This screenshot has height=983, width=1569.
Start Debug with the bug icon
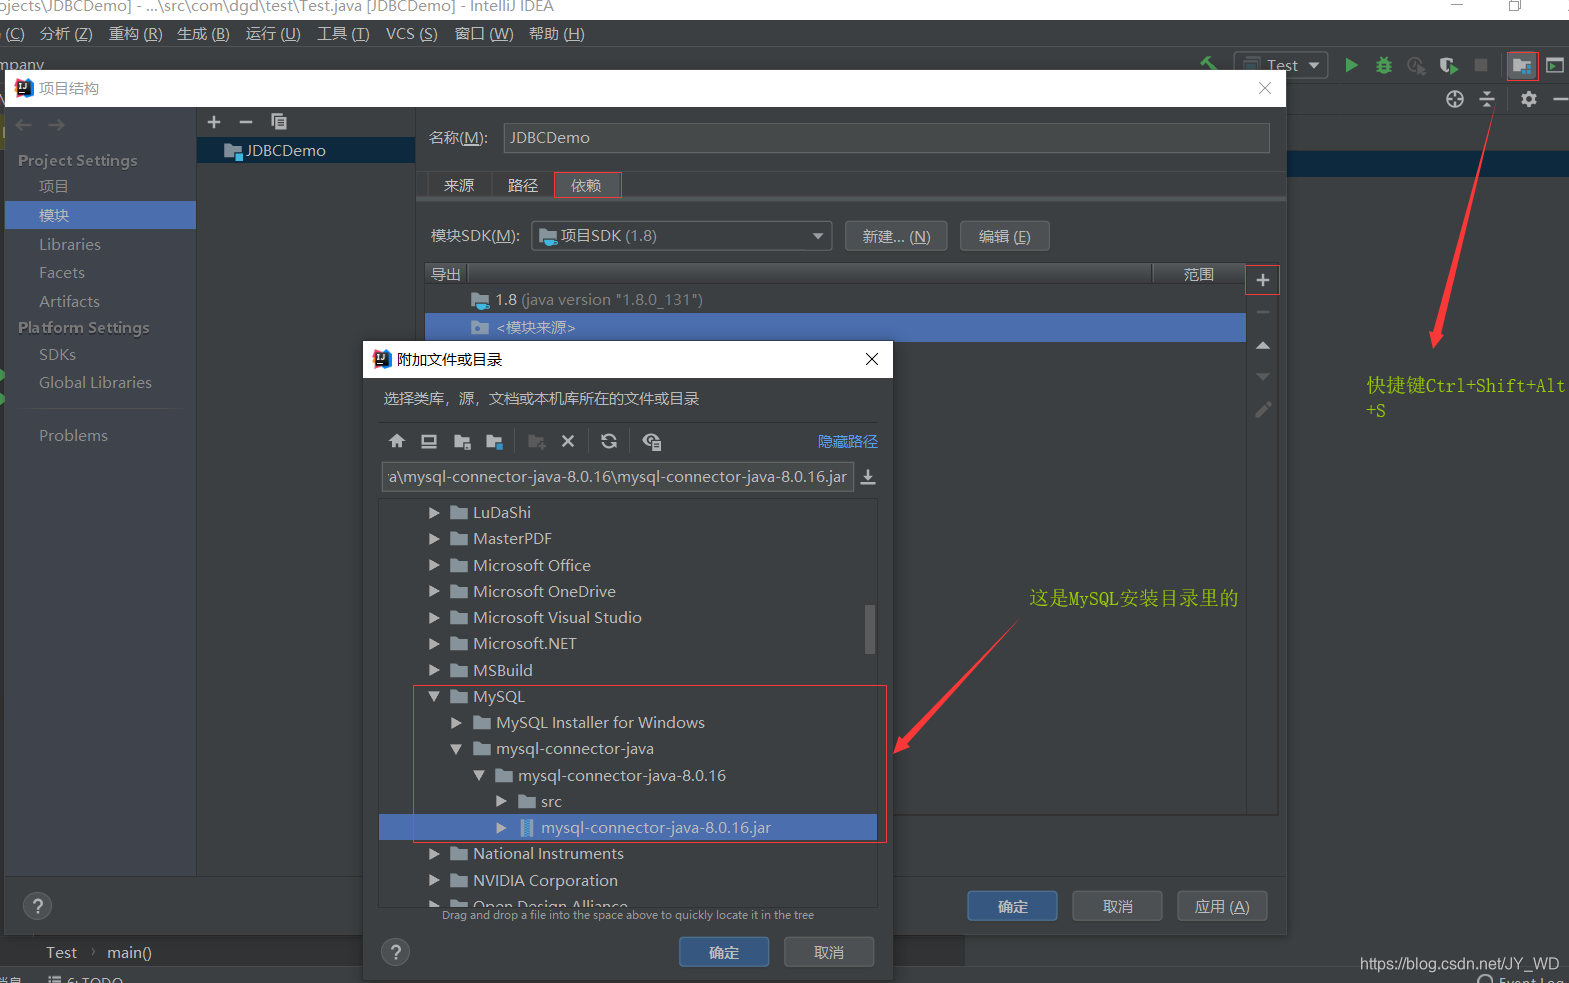point(1384,65)
